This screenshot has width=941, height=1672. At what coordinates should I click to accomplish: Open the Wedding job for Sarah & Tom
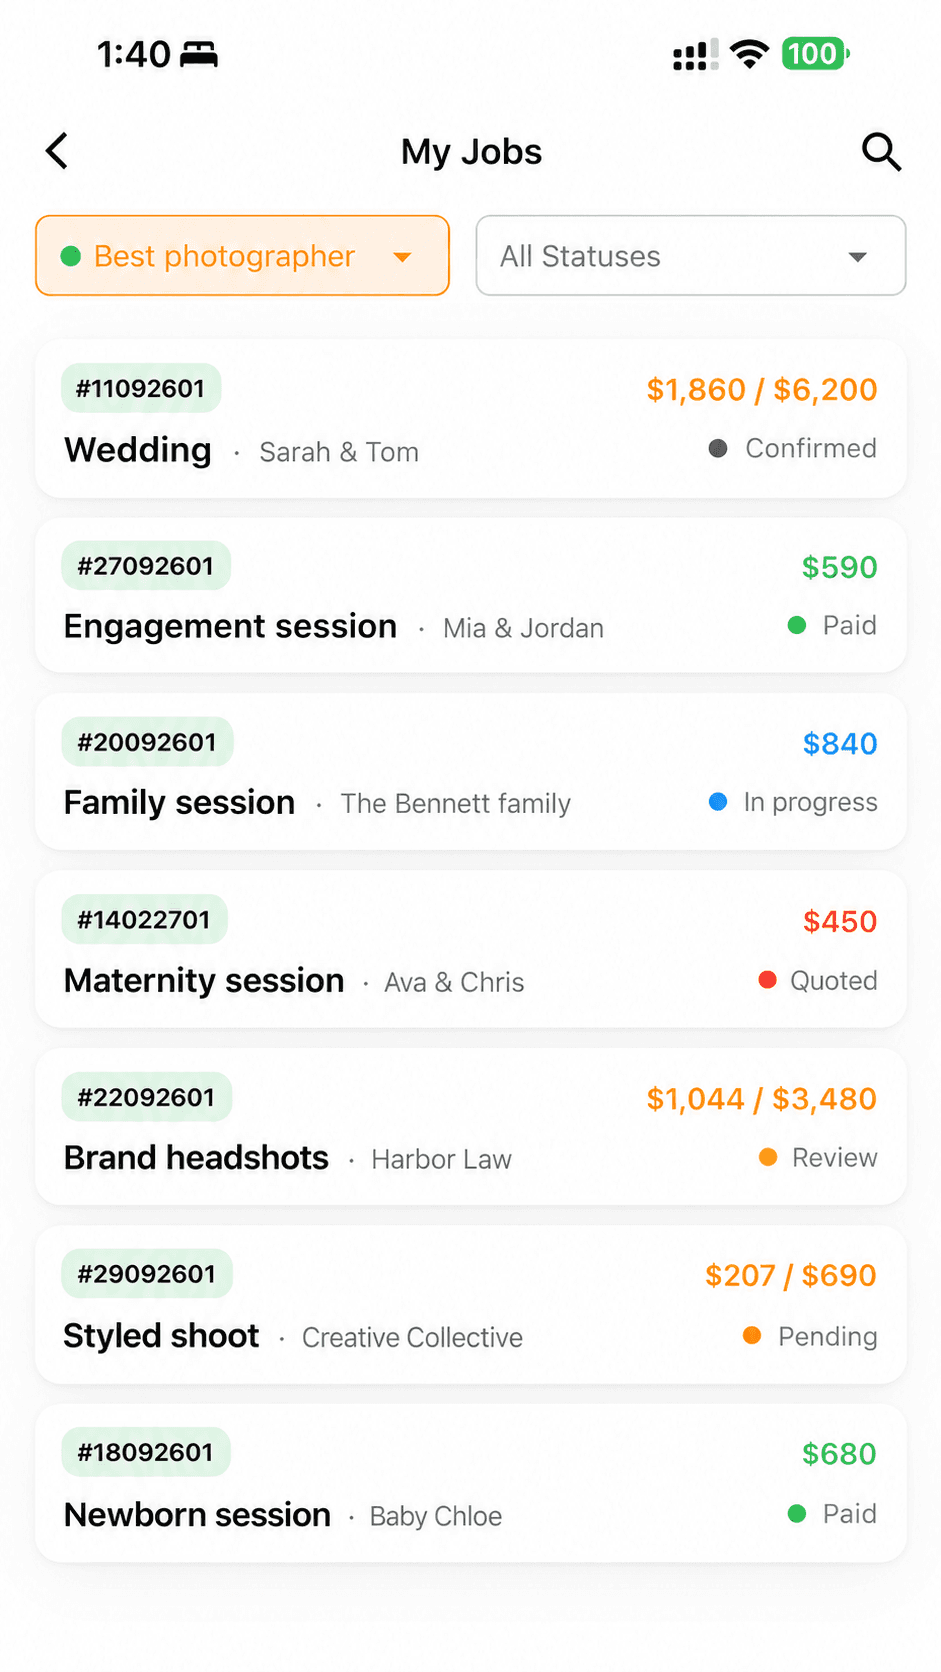tap(471, 419)
